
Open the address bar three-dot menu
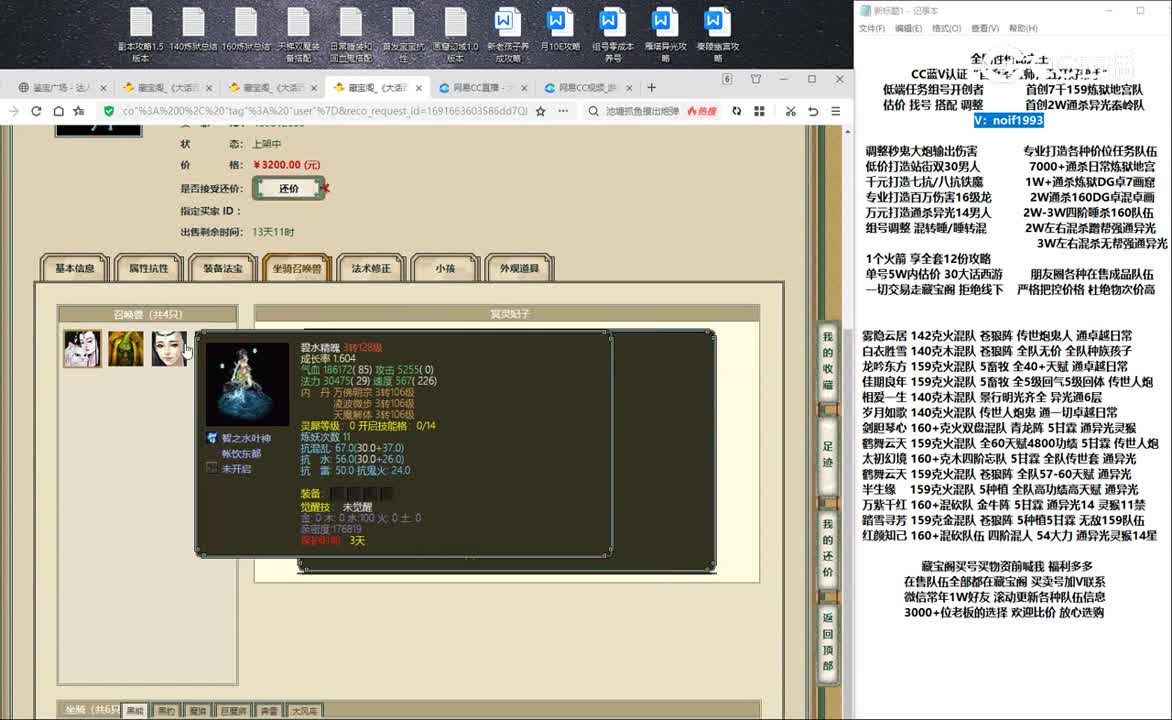point(563,111)
